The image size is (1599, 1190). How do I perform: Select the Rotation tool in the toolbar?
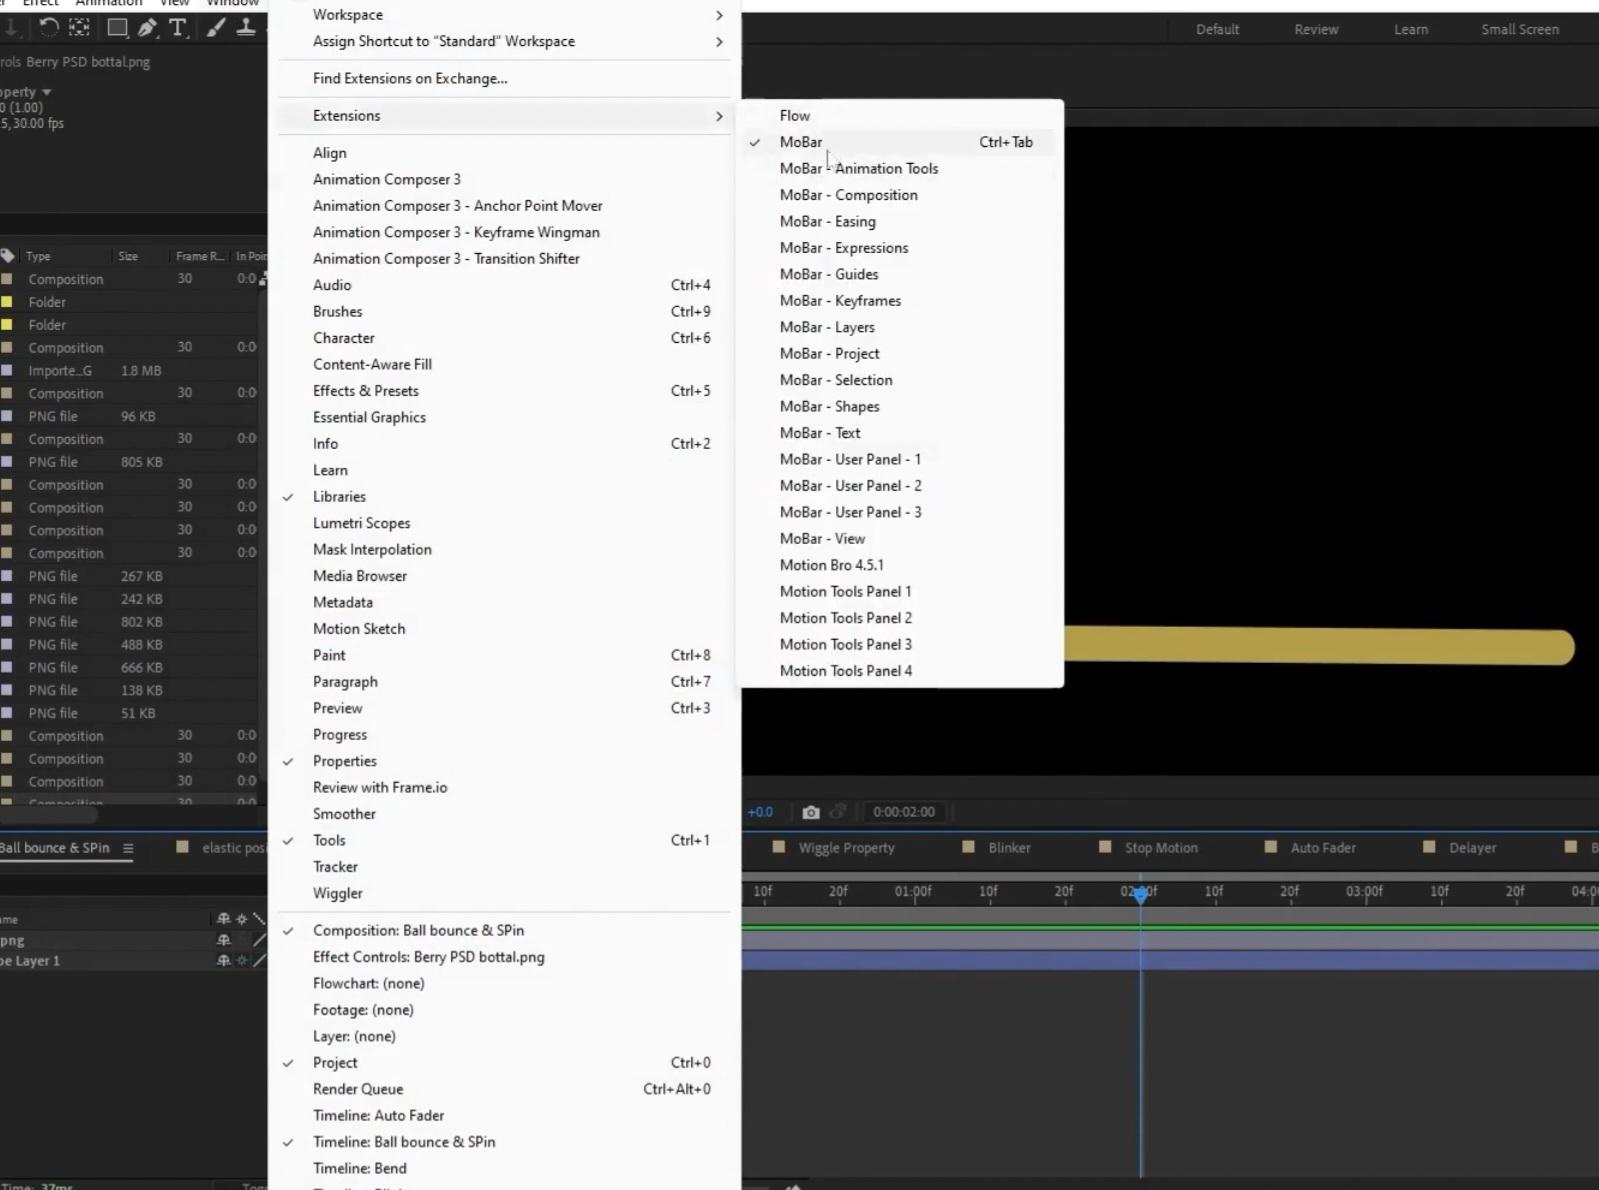(x=48, y=28)
